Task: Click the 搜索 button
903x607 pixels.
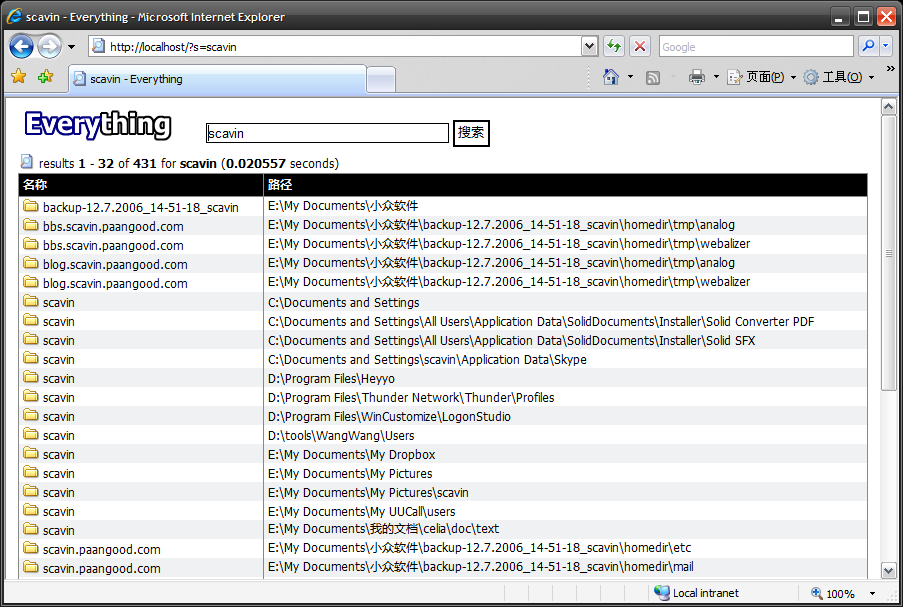Action: (x=471, y=133)
